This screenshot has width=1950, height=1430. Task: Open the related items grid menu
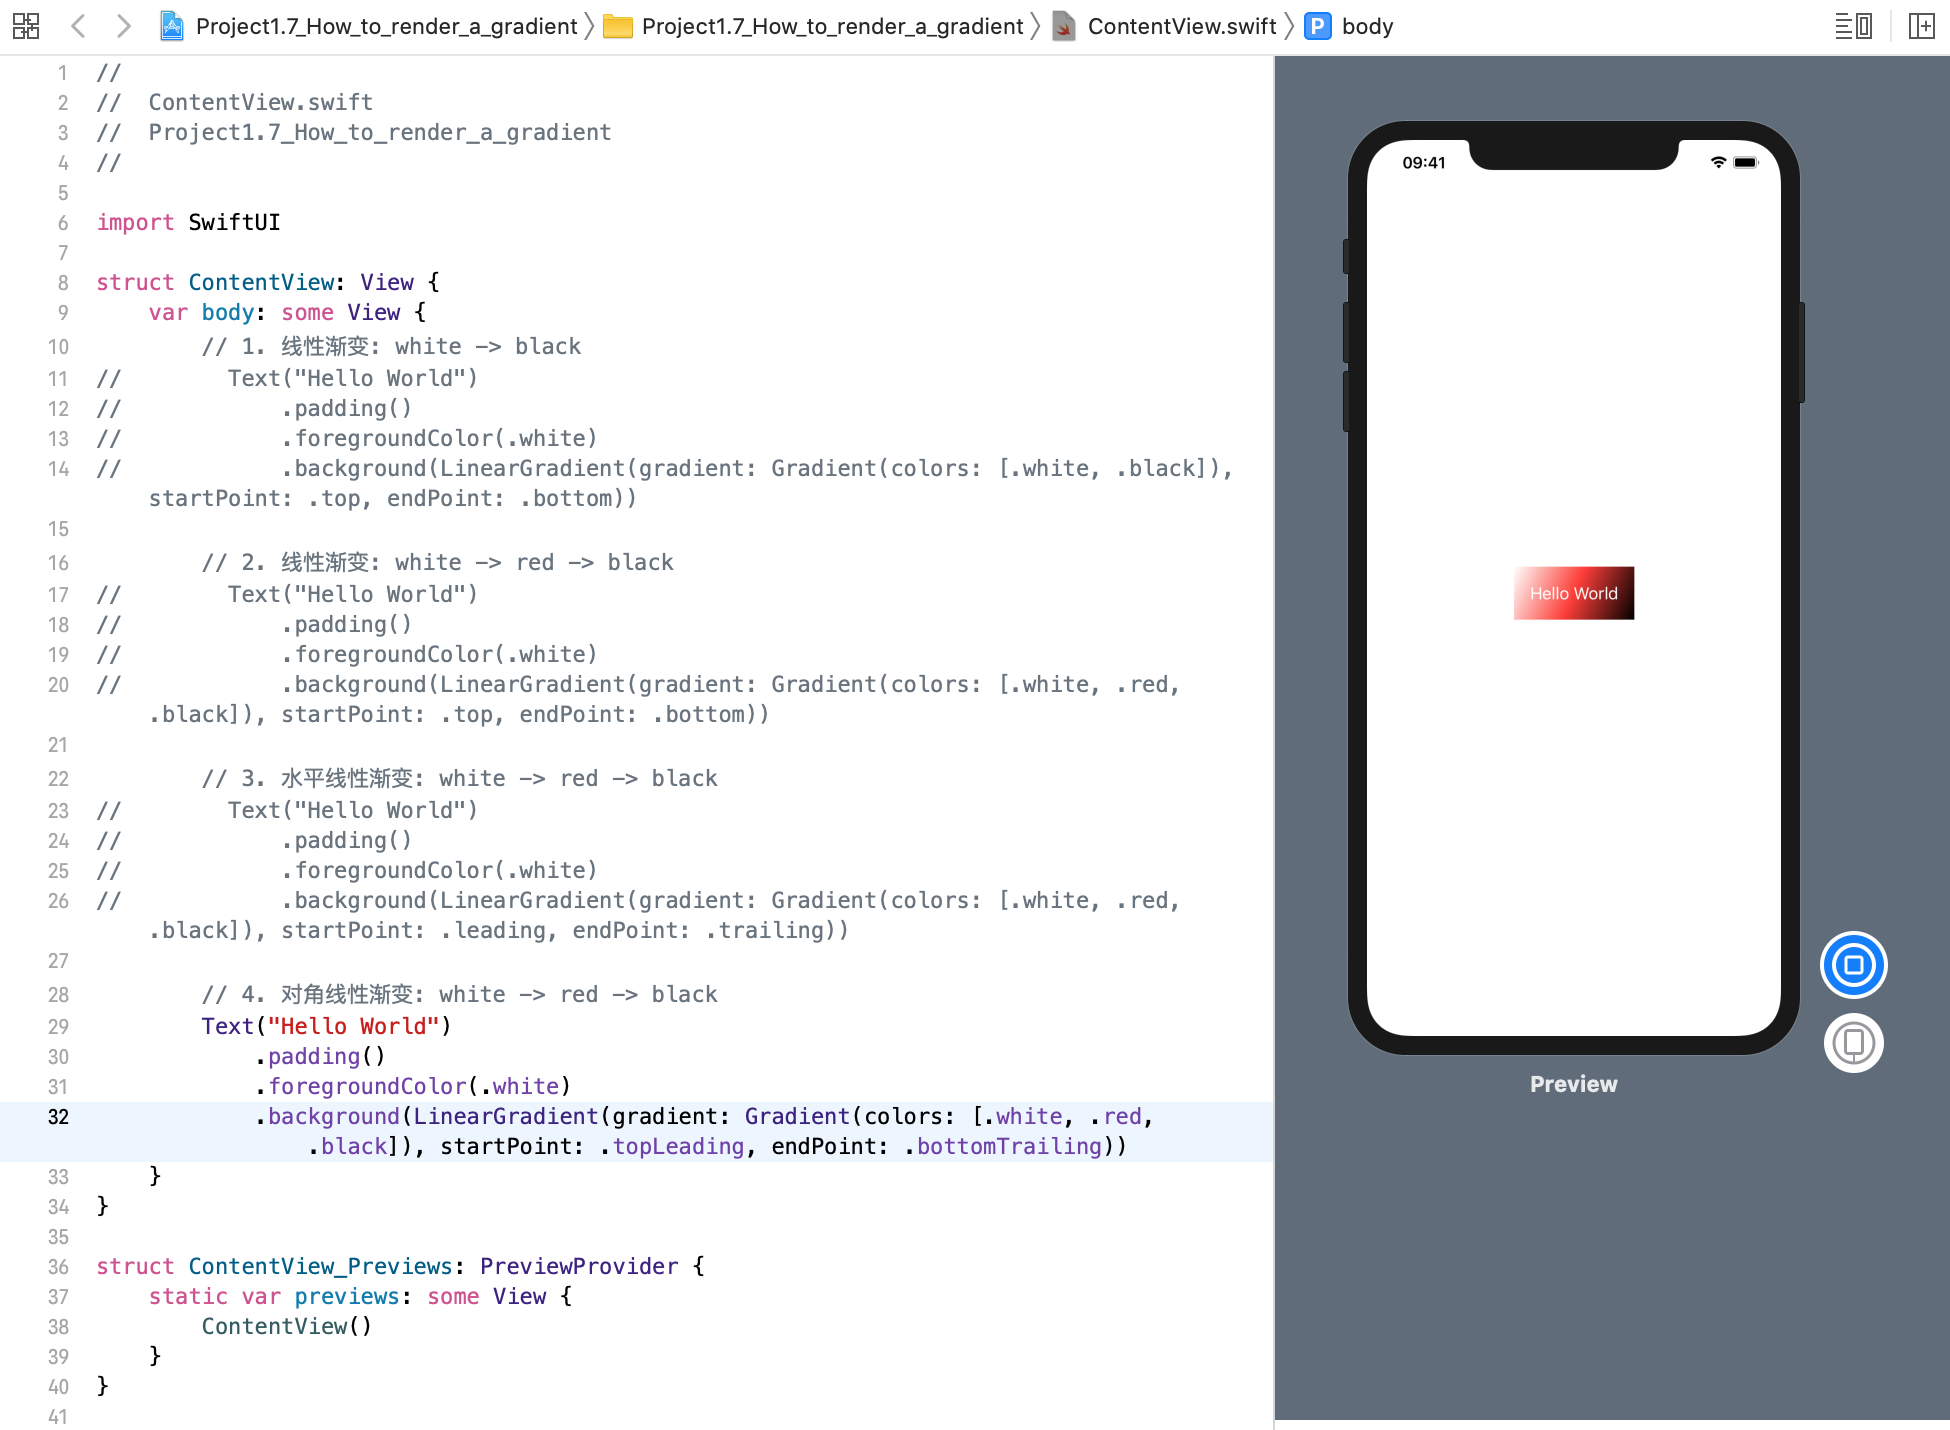(x=26, y=26)
